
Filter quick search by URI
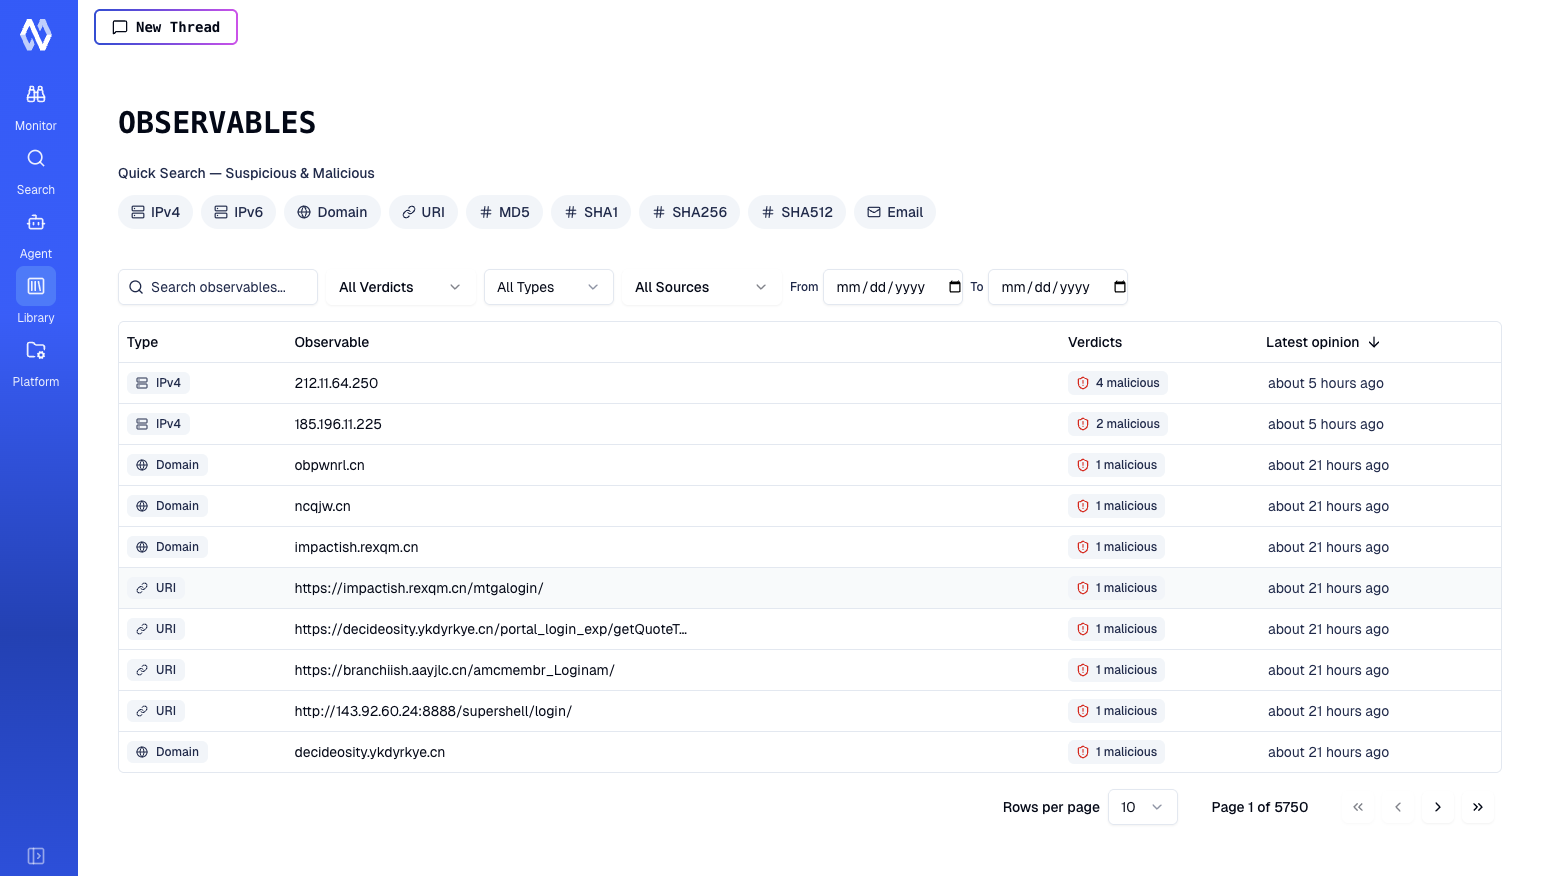[x=423, y=212]
